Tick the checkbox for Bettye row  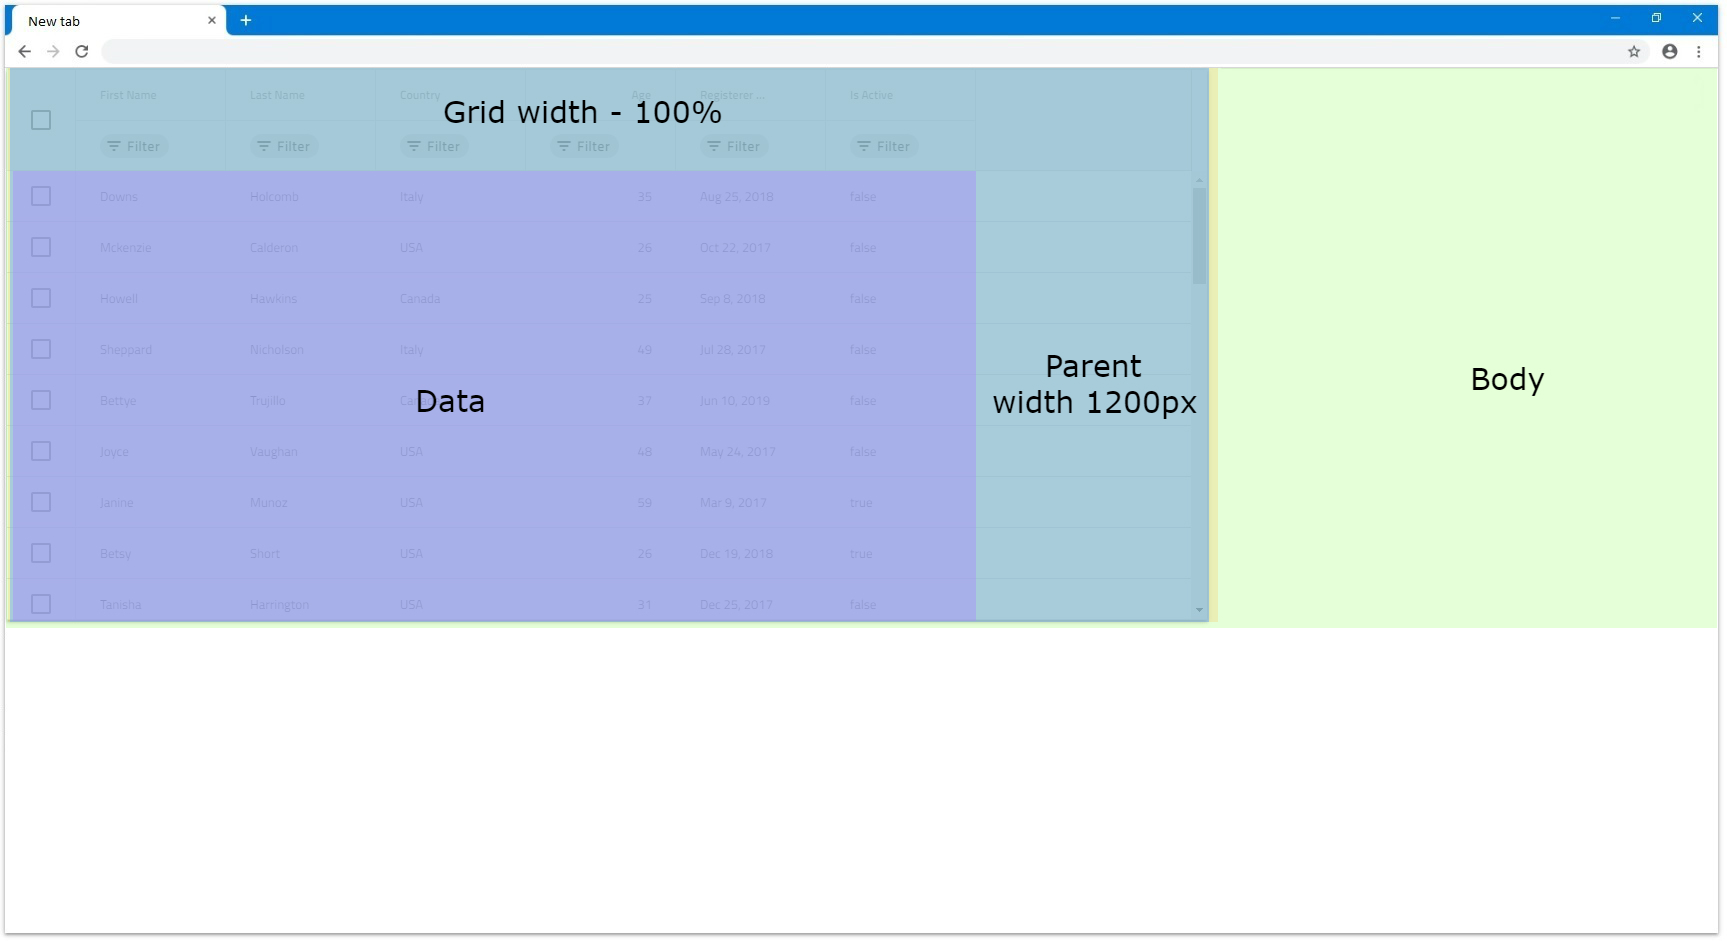click(41, 400)
